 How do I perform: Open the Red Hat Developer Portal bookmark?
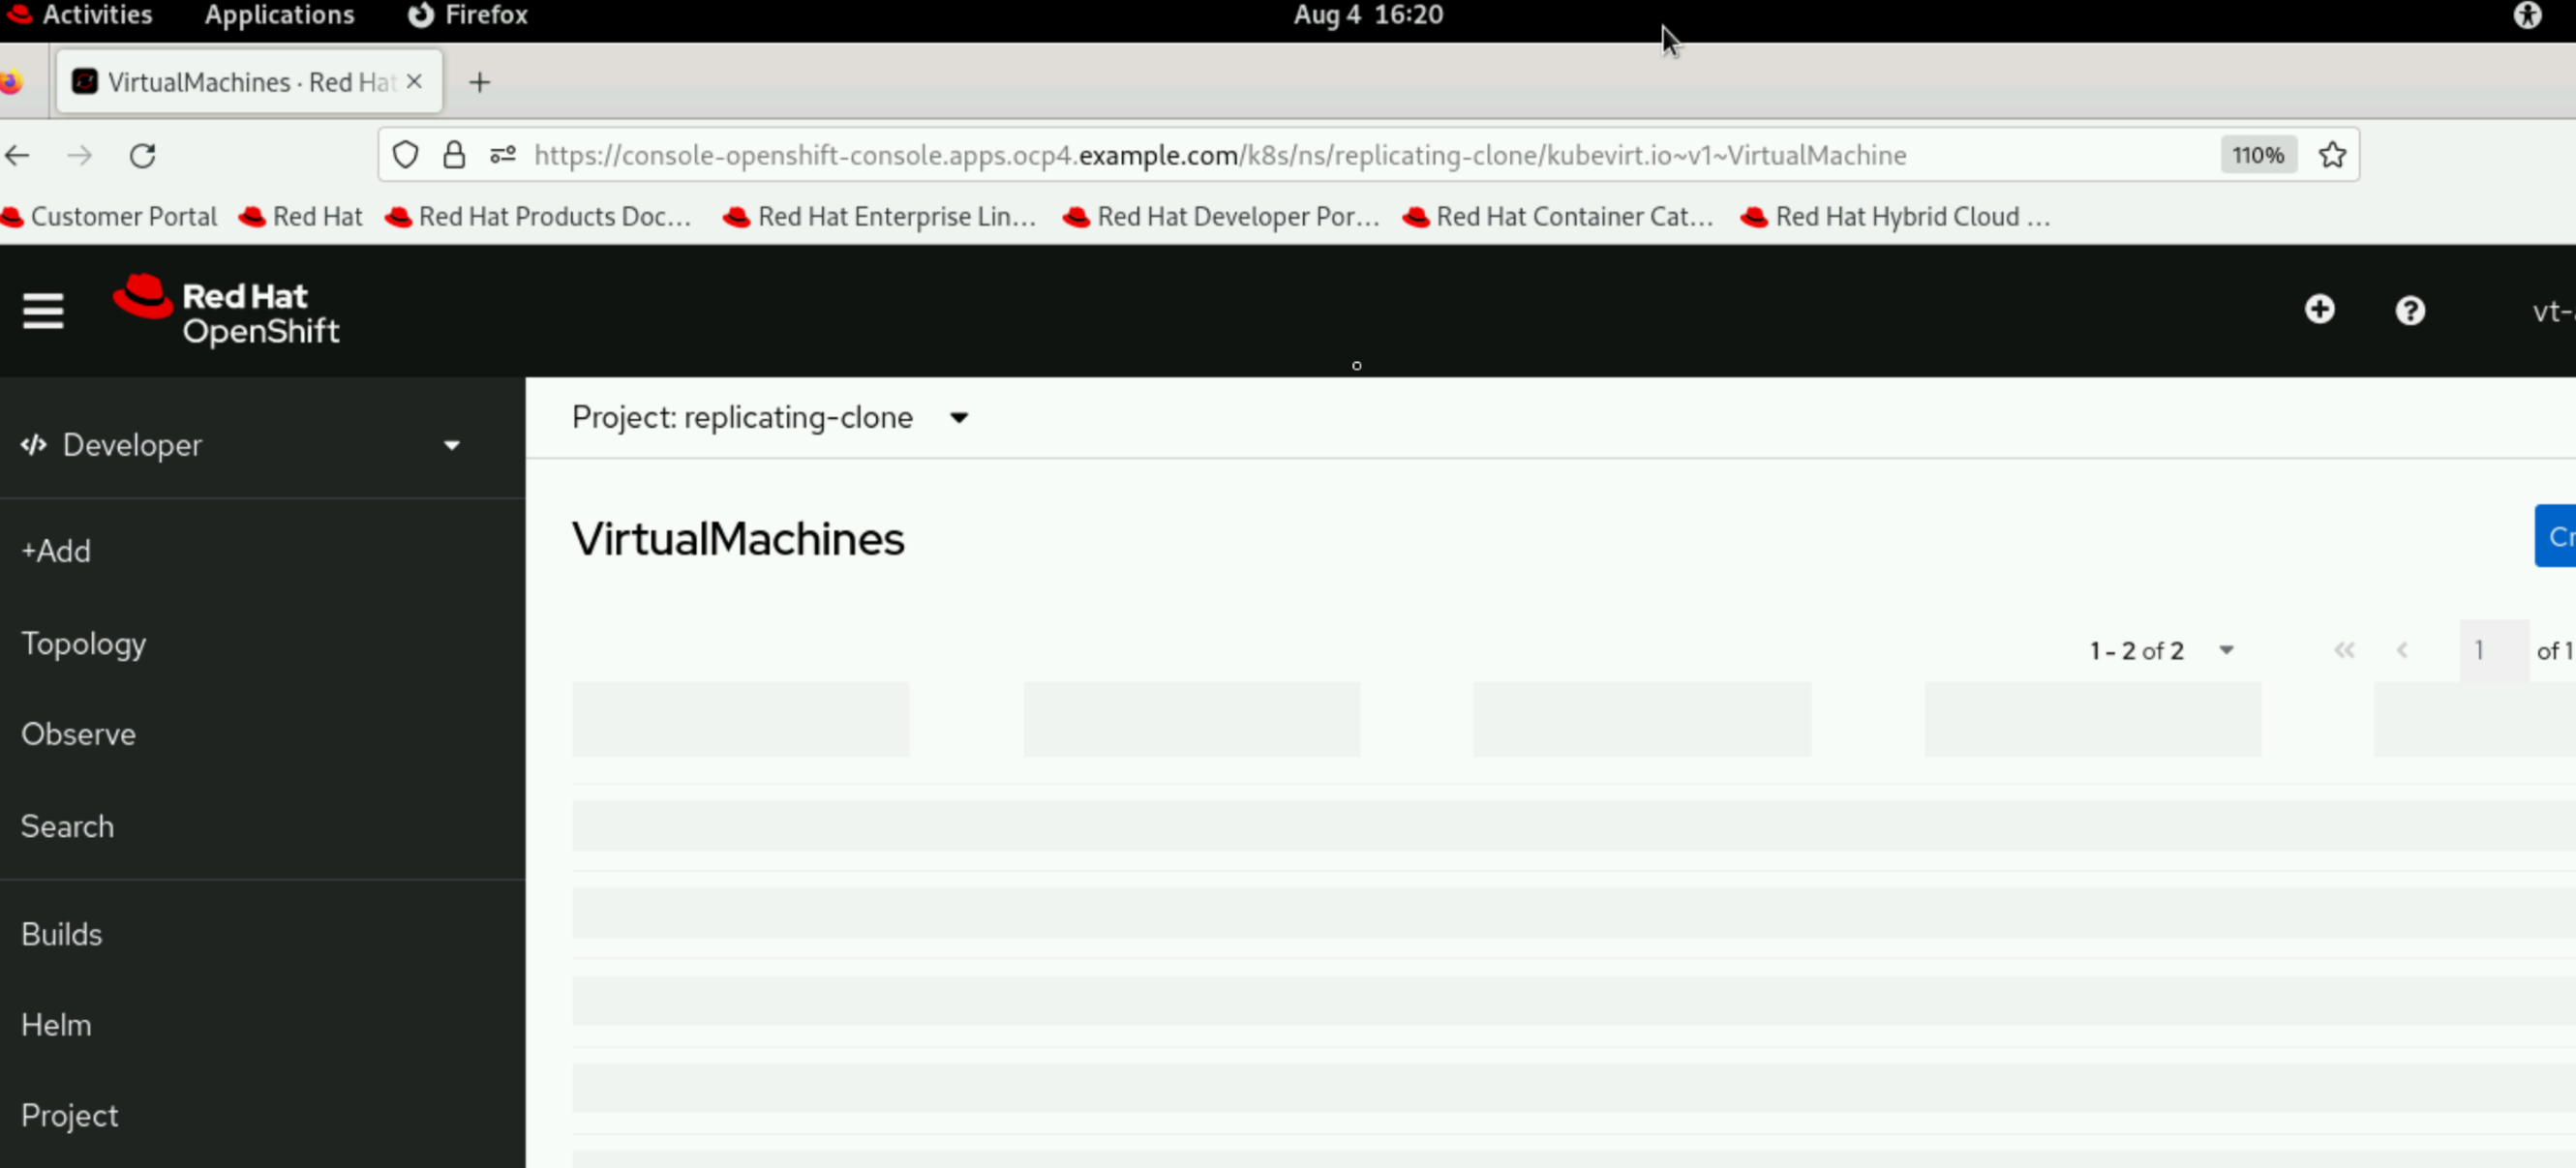click(1221, 217)
